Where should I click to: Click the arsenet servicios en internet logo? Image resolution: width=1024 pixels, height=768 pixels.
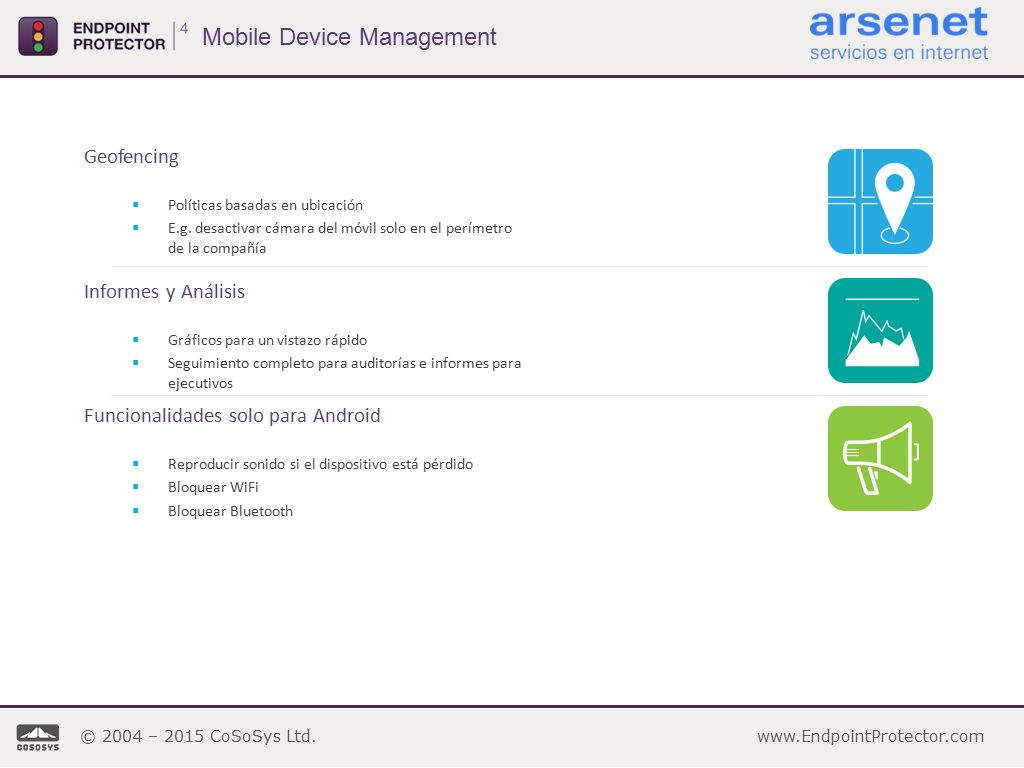pyautogui.click(x=899, y=34)
